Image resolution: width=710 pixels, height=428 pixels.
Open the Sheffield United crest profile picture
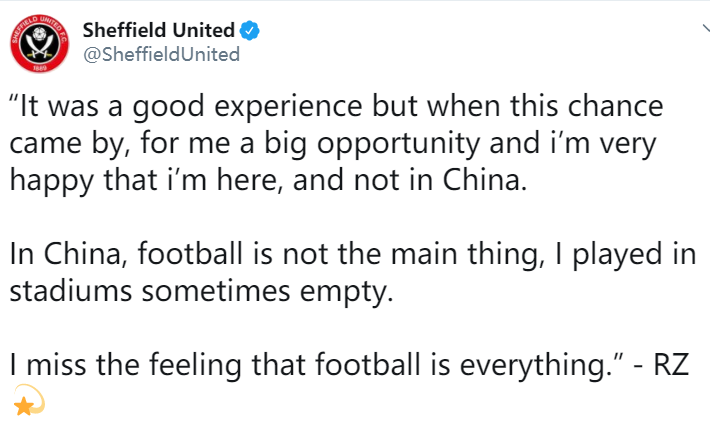(x=39, y=43)
